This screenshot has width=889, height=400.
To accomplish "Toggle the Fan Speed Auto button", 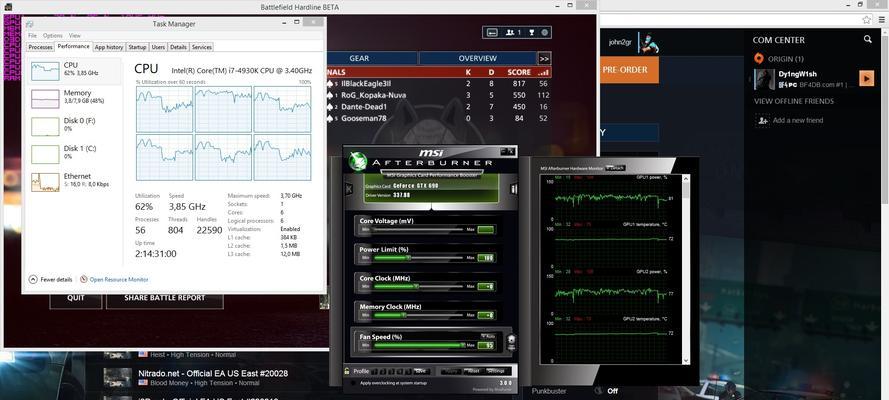I will tap(487, 337).
